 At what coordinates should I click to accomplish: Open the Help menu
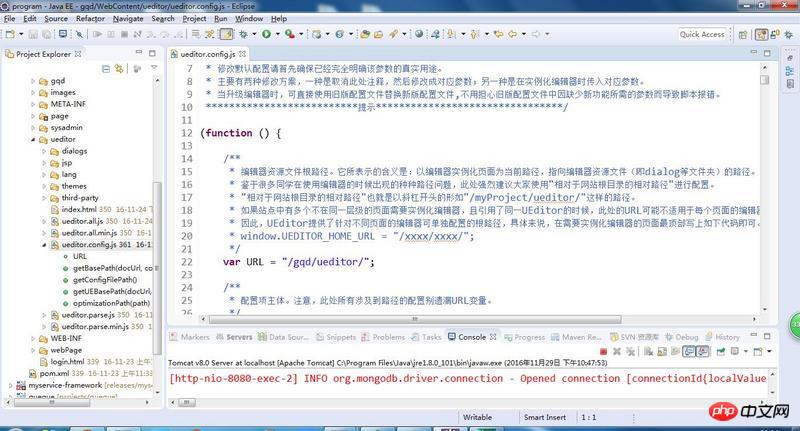pyautogui.click(x=279, y=18)
